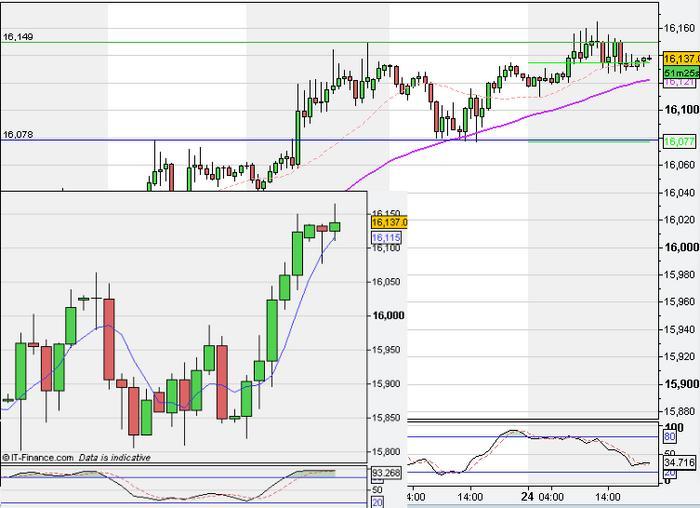Click 16,060 on the main price axis

(679, 165)
